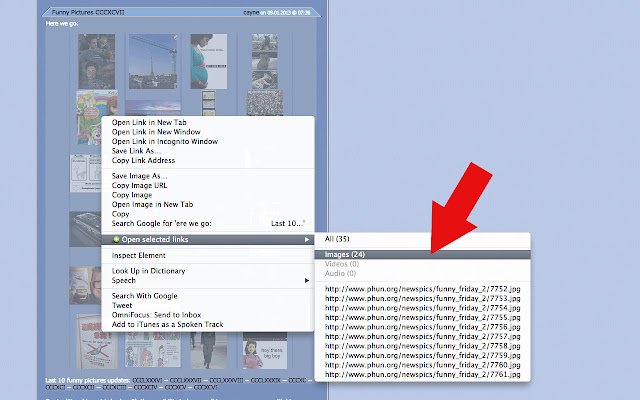This screenshot has height=400, width=640.
Task: Open the link ending in 7754.jpg
Action: (422, 308)
